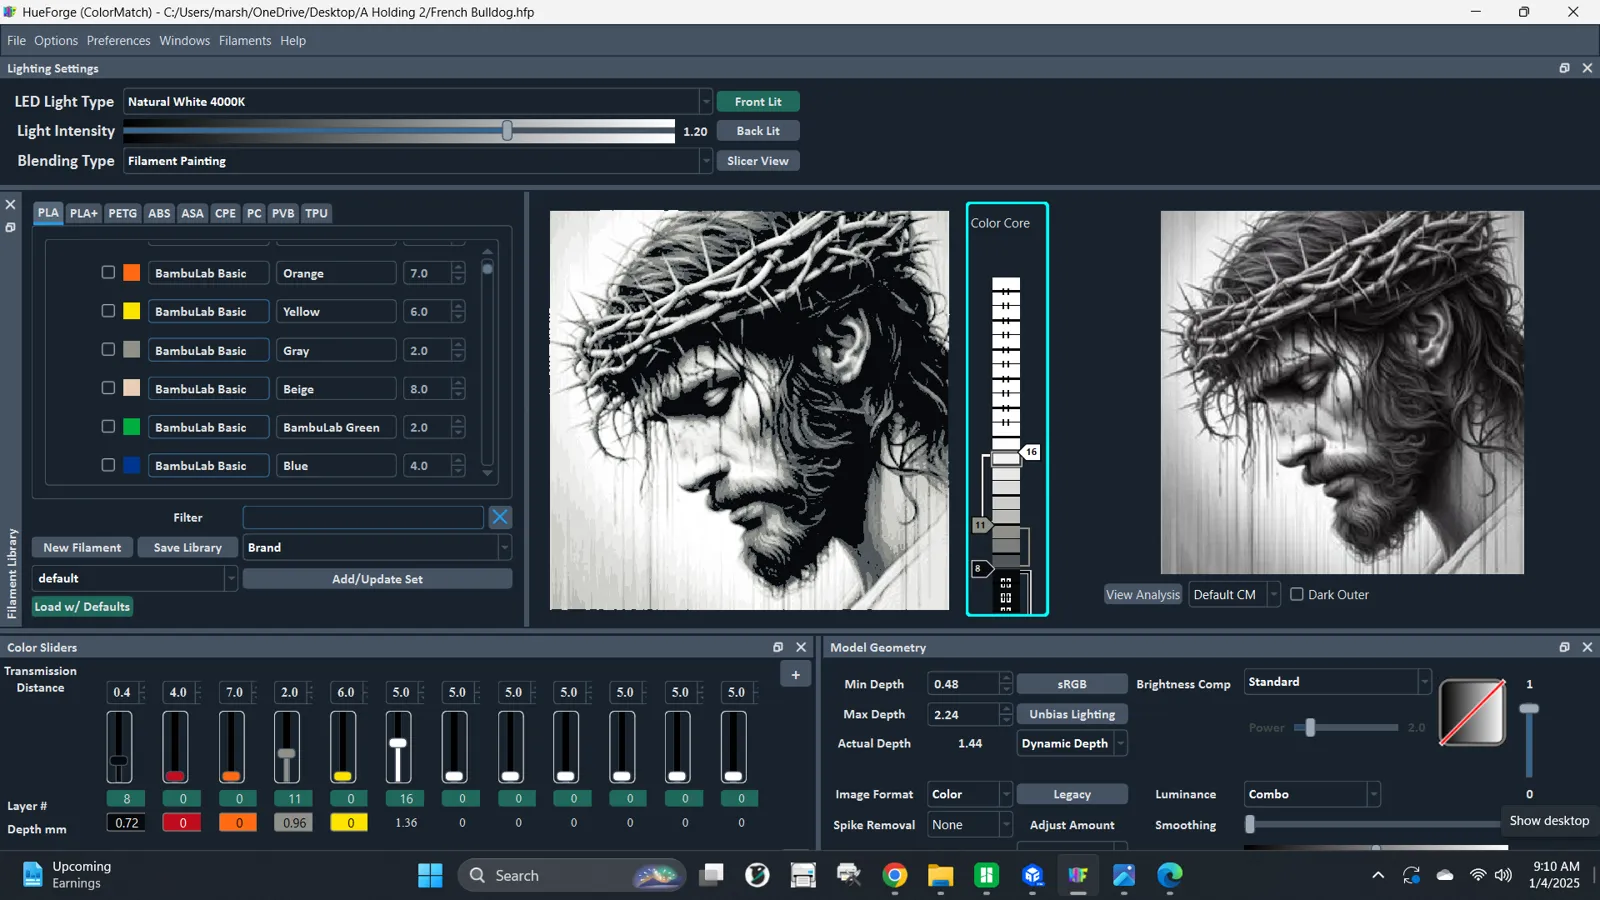This screenshot has height=900, width=1600.
Task: Switch to the PETG filament tab
Action: click(x=123, y=213)
